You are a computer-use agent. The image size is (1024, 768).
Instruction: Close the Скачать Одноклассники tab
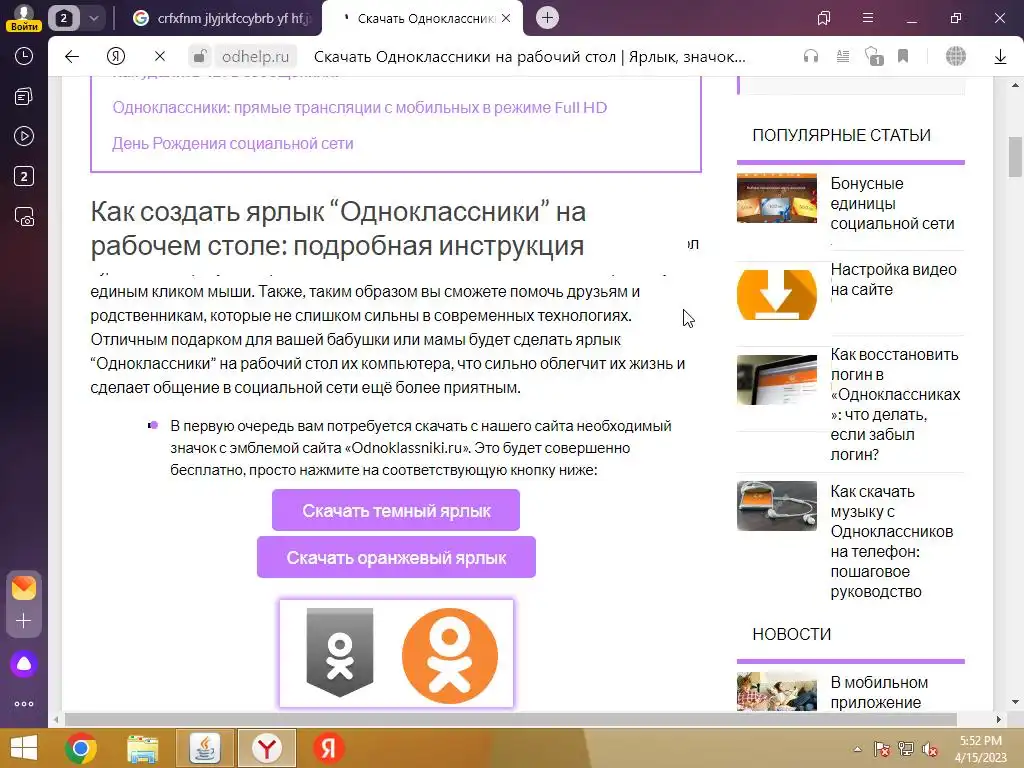(x=506, y=18)
